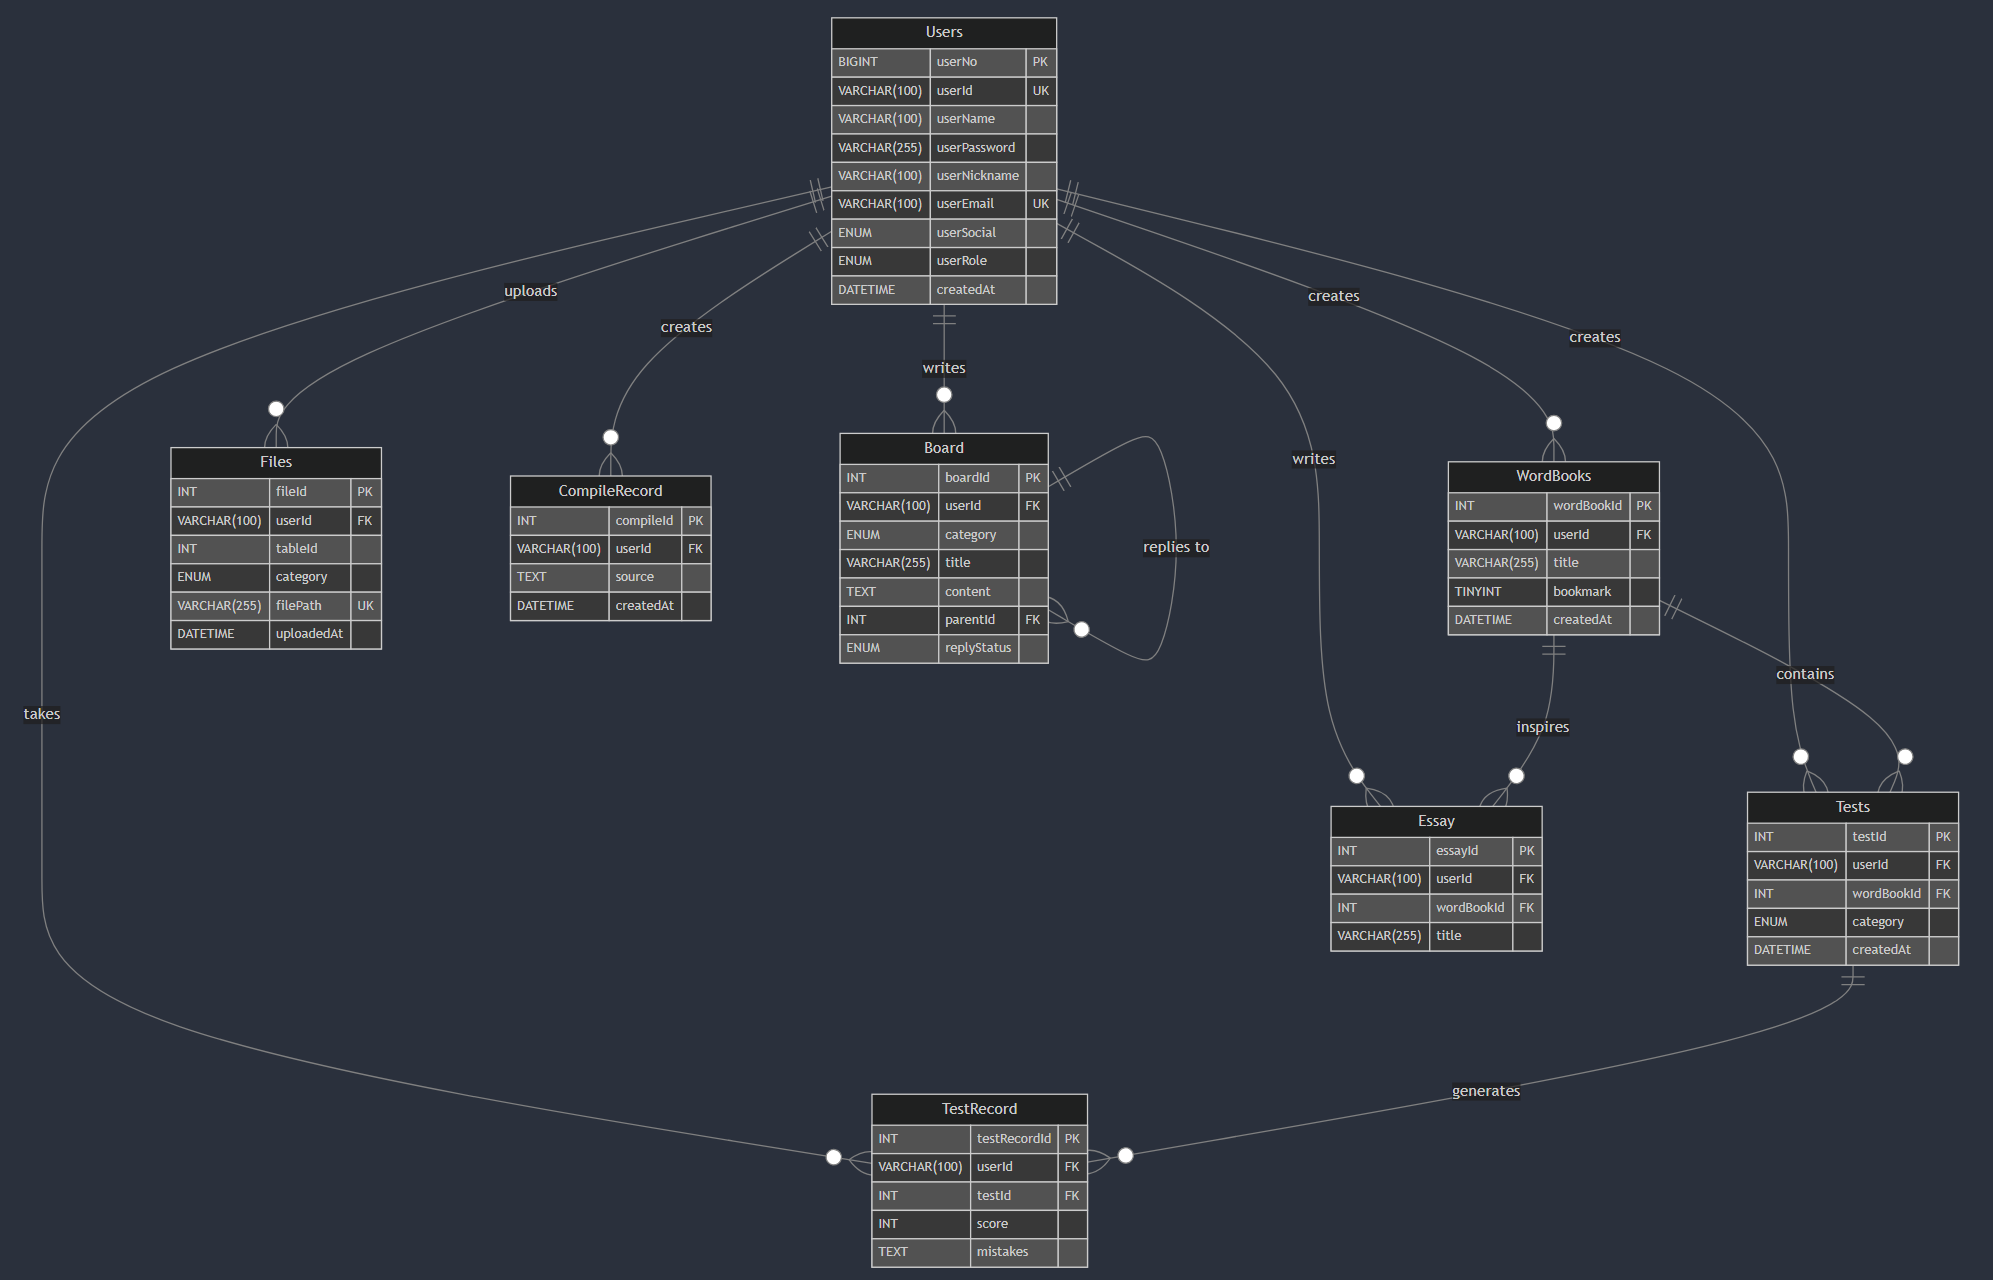Select the 'inspires' relationship label
The height and width of the screenshot is (1280, 1993).
pos(1541,727)
